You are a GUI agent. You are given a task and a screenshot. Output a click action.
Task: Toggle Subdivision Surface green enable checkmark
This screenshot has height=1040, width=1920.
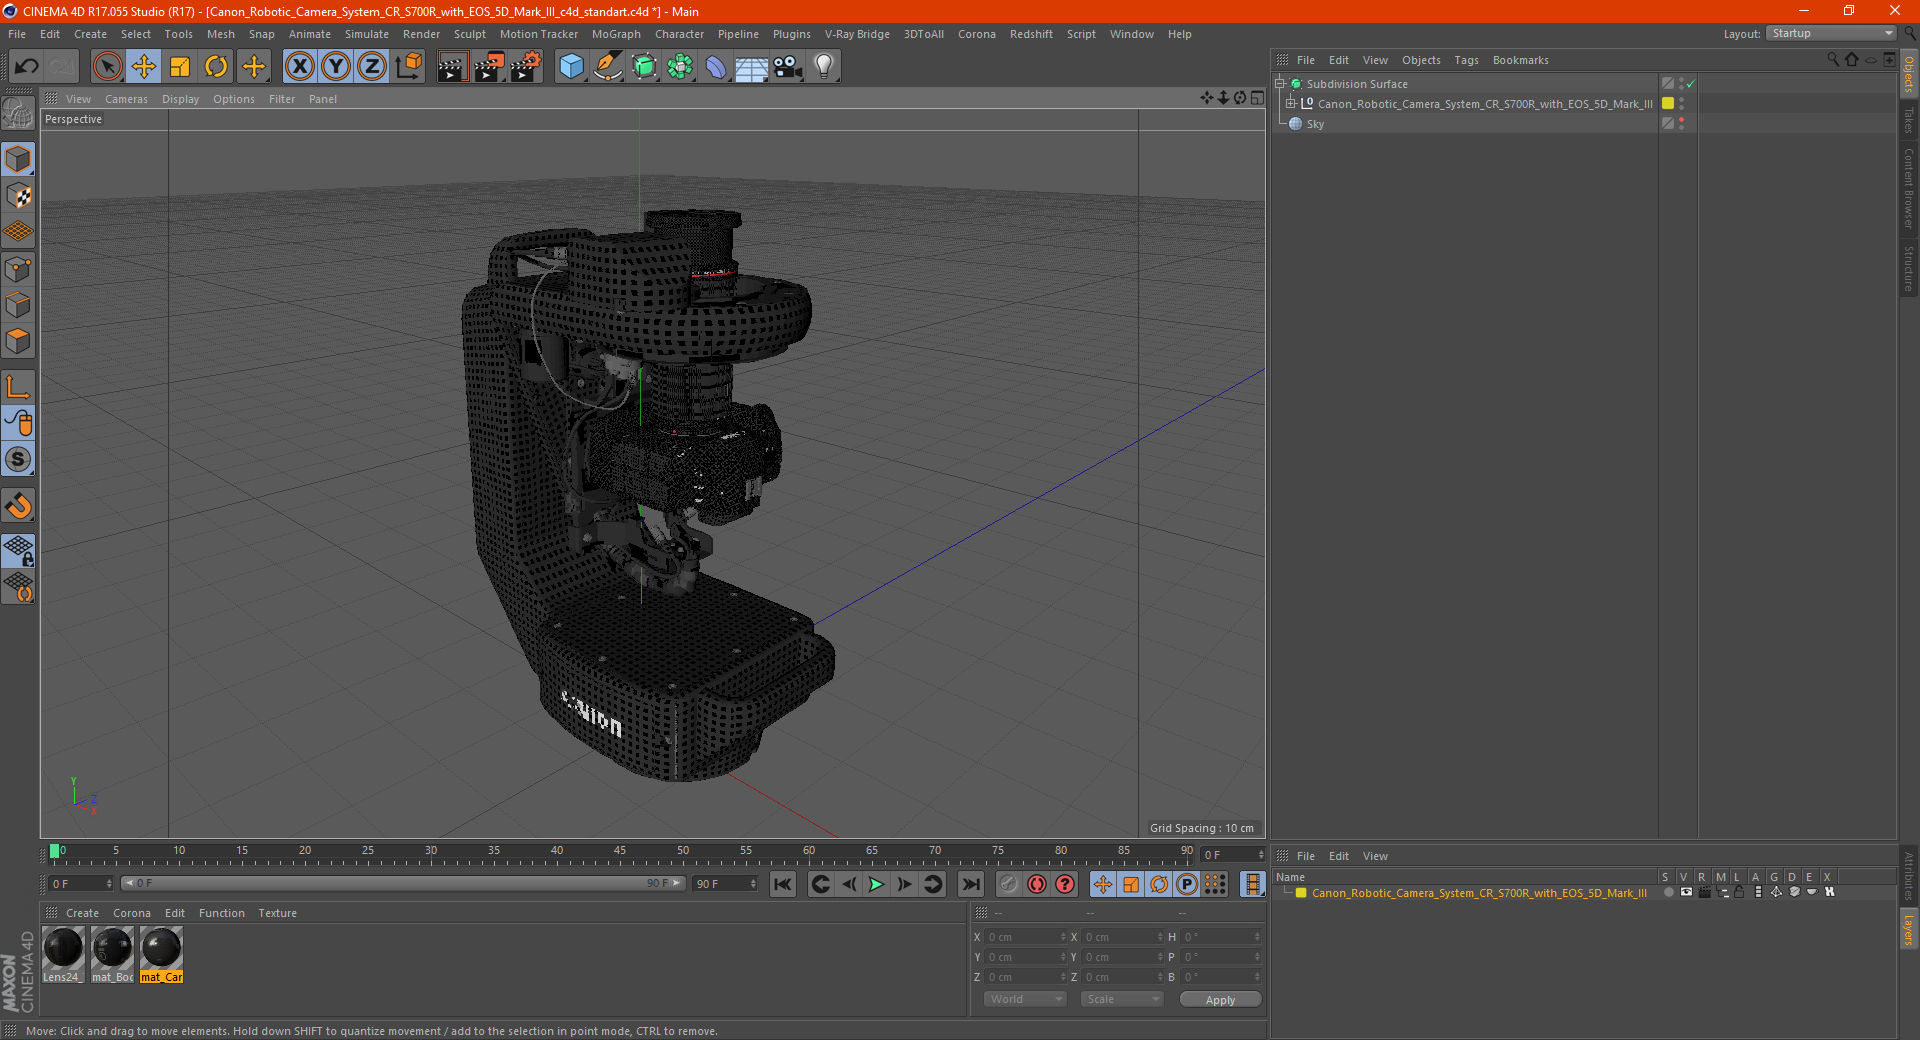coord(1691,84)
